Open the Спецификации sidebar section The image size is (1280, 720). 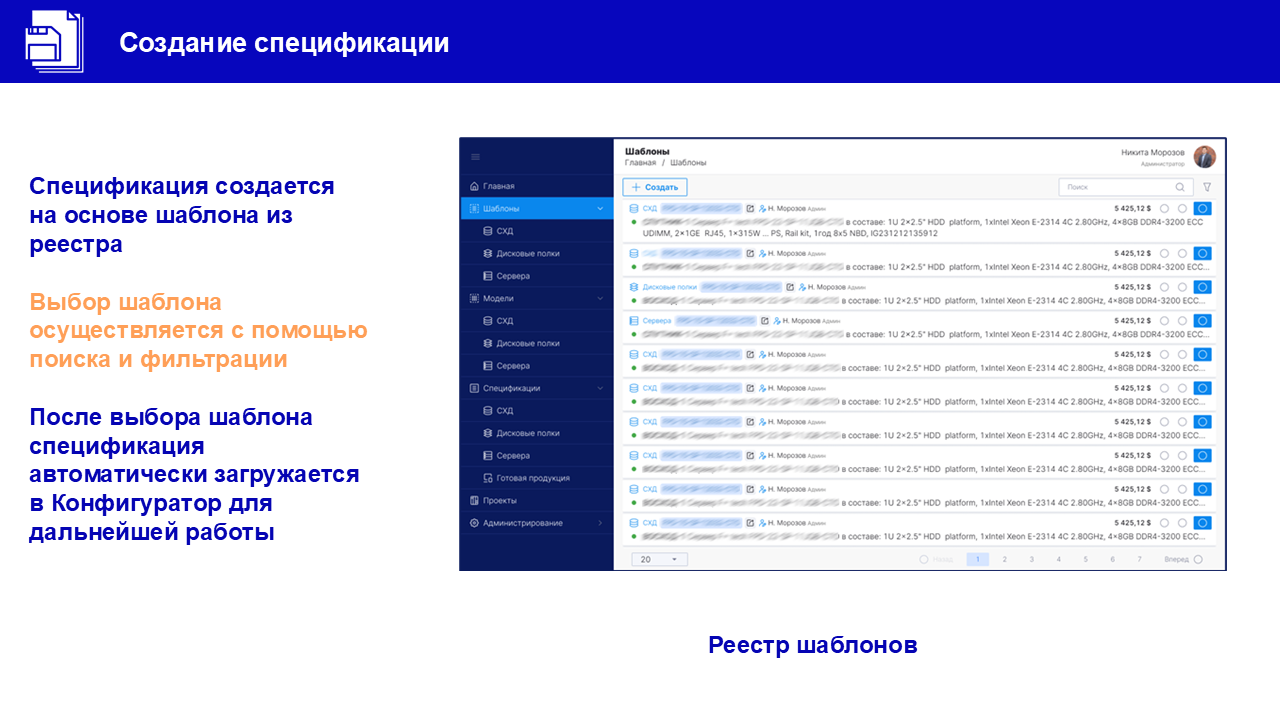pyautogui.click(x=537, y=388)
